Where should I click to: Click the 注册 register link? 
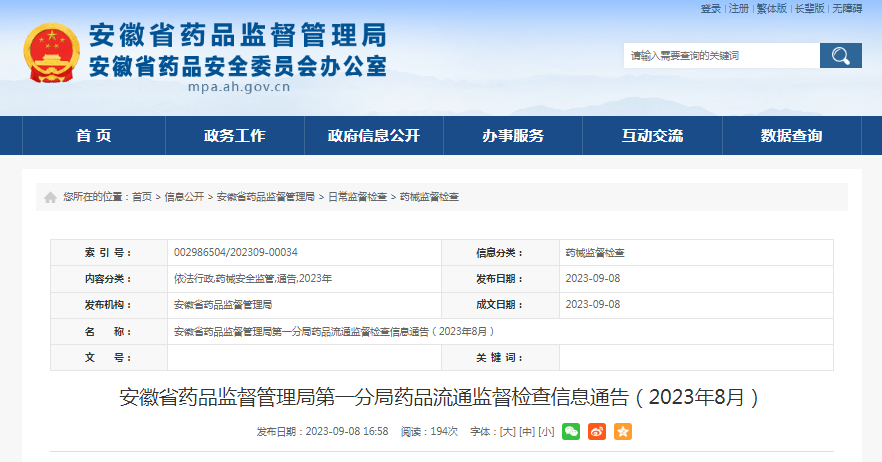pos(739,9)
